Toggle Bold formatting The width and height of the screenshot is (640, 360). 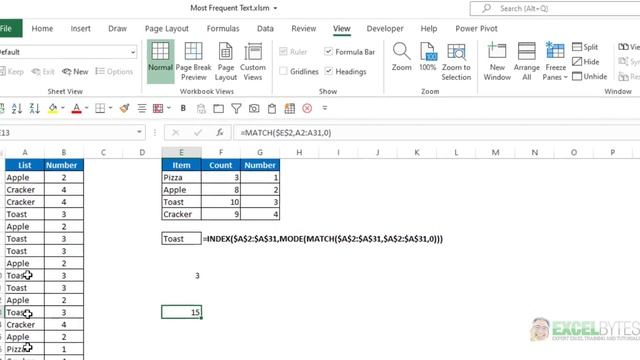[183, 108]
